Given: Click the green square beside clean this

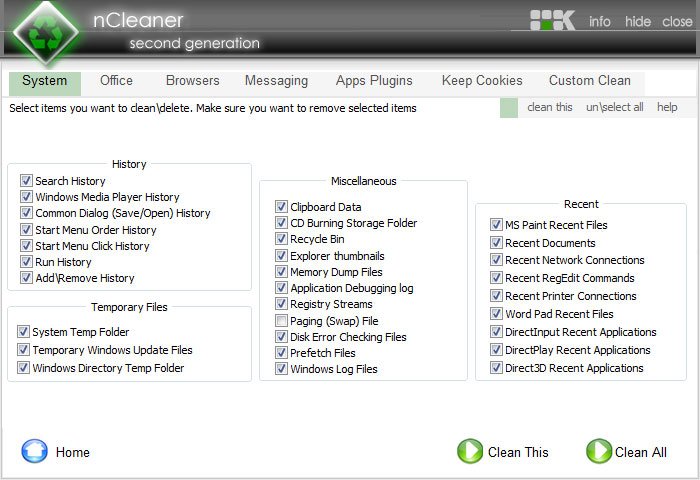Looking at the screenshot, I should pyautogui.click(x=508, y=108).
